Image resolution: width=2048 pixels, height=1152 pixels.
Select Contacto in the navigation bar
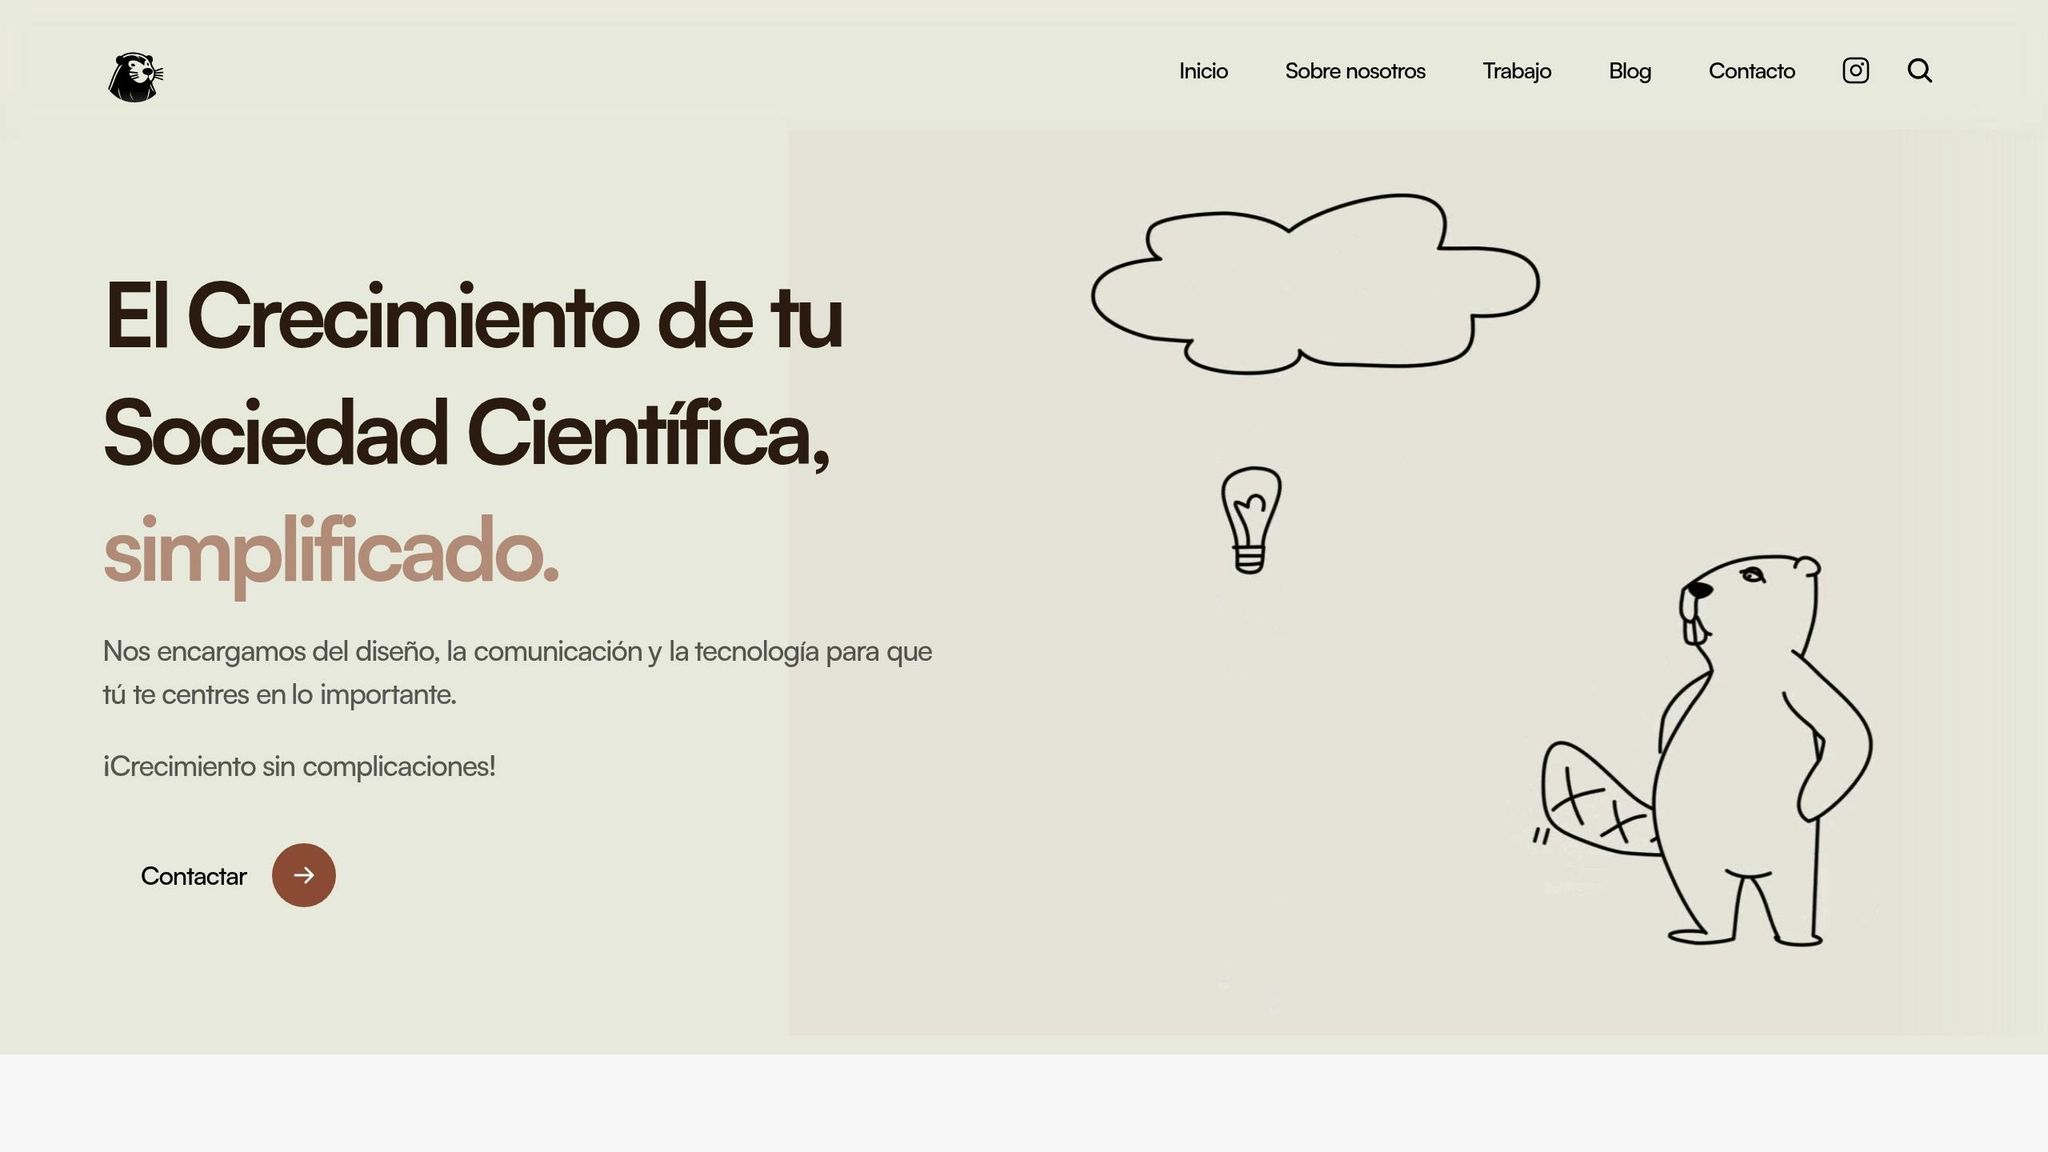[1751, 71]
